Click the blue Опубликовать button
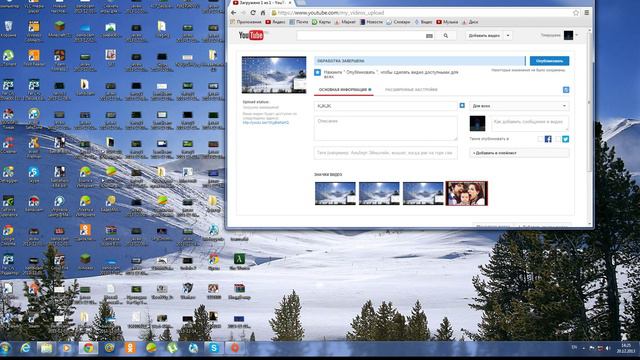 pyautogui.click(x=549, y=61)
